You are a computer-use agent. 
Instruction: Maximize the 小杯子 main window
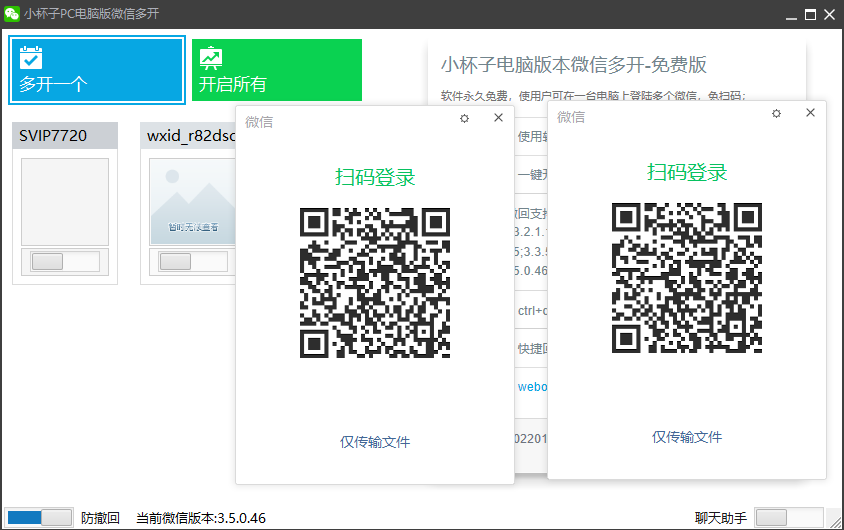point(810,15)
